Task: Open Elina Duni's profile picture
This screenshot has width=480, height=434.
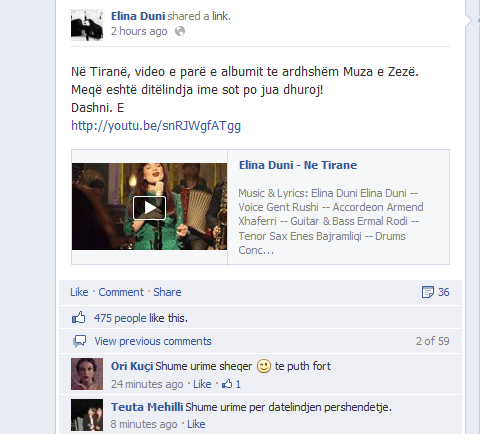Action: (87, 25)
